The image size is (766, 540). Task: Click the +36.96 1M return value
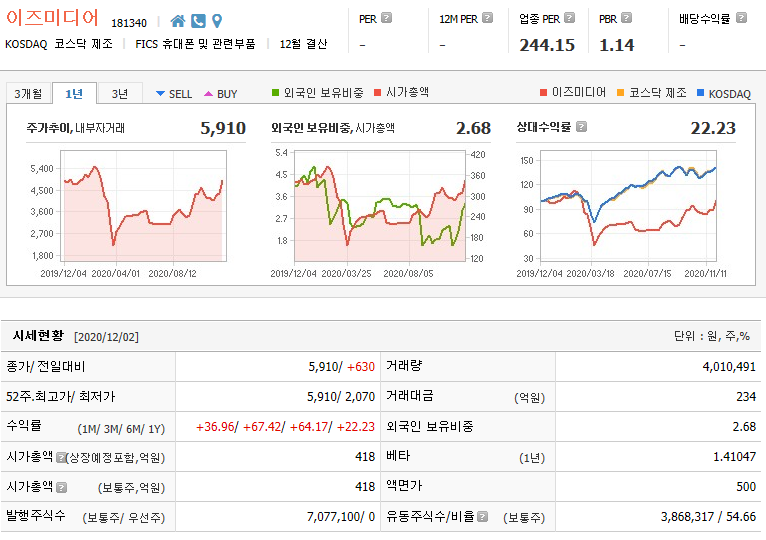(x=215, y=427)
